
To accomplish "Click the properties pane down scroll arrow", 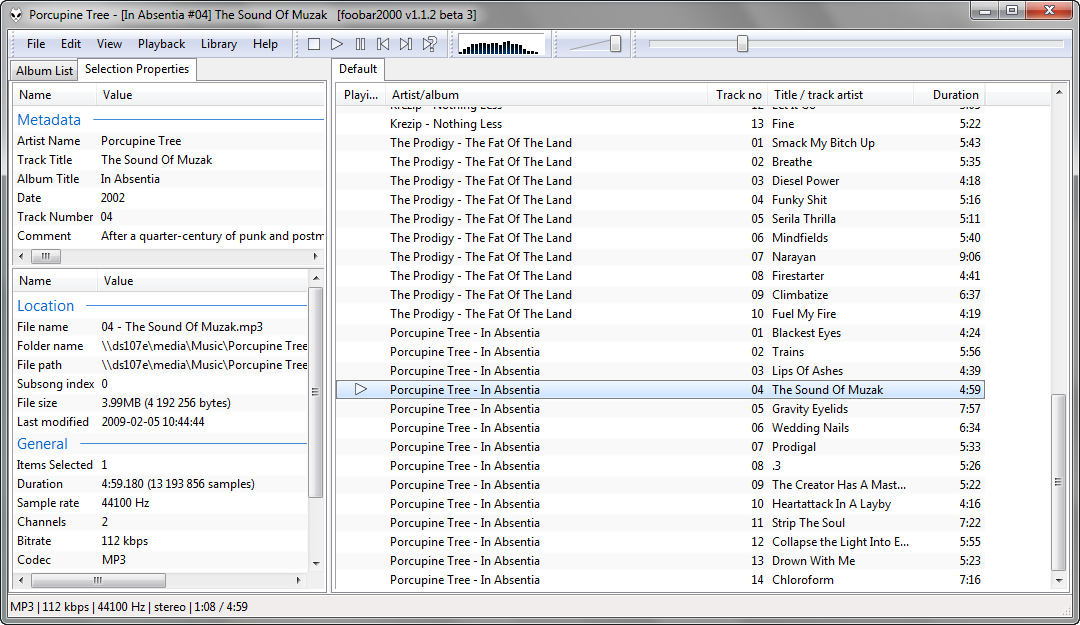I will click(x=316, y=563).
